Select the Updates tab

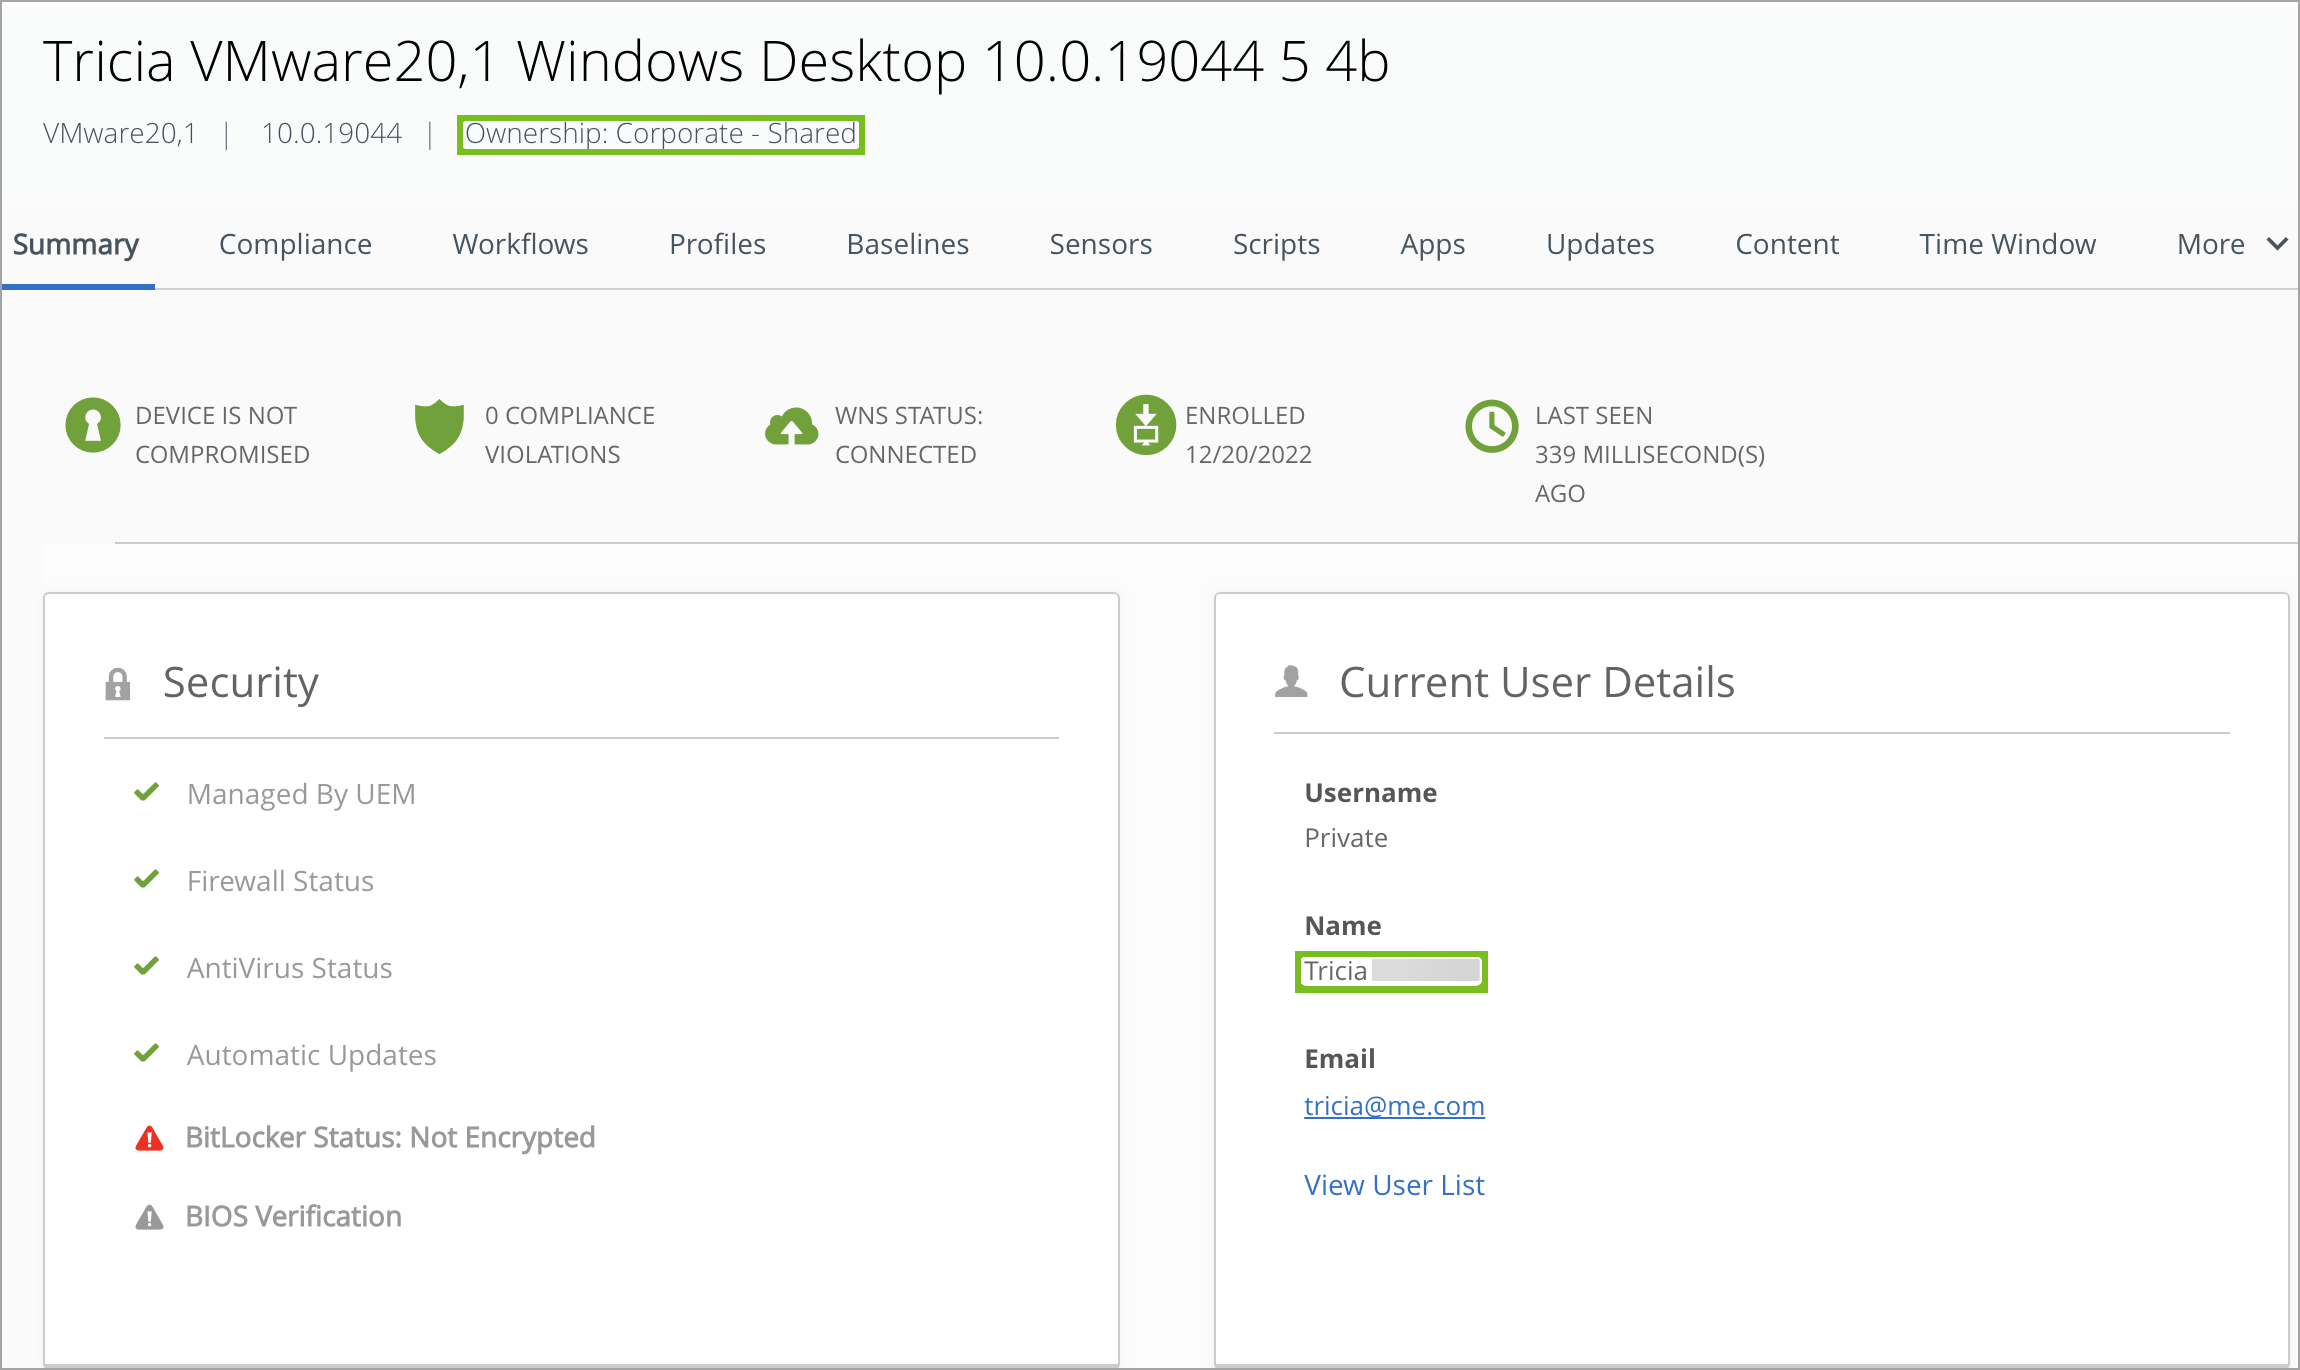(x=1600, y=244)
